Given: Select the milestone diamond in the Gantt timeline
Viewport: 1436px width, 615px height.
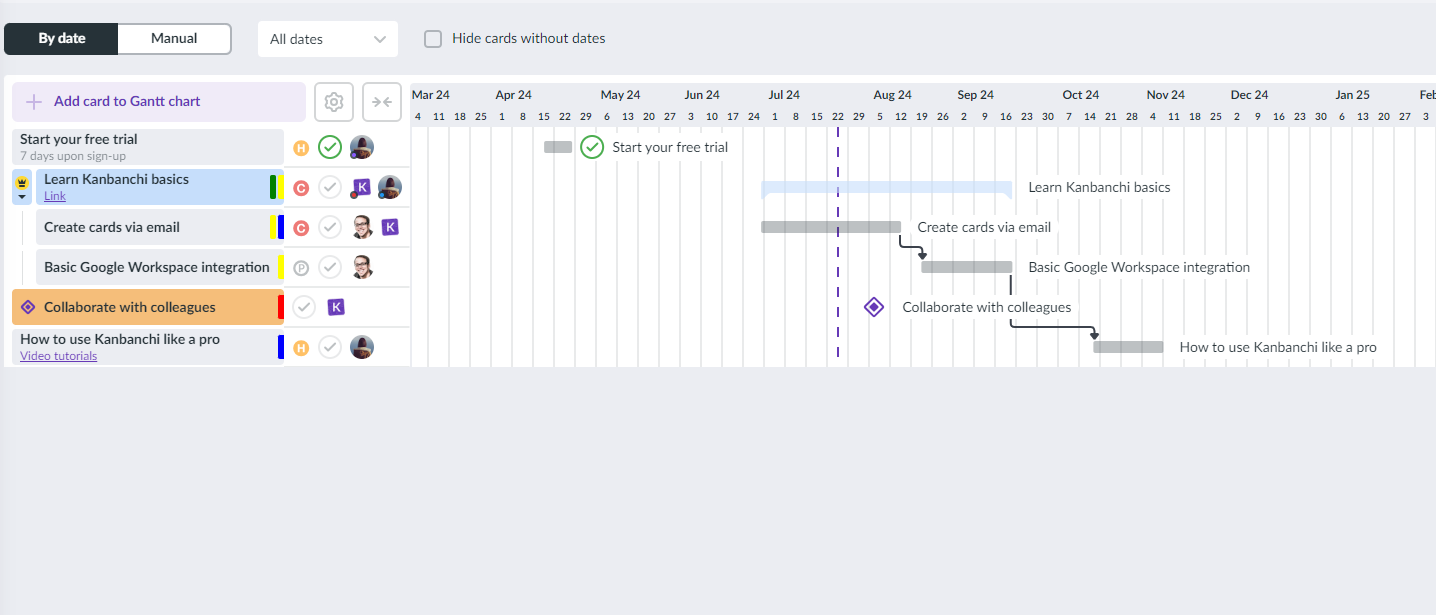Looking at the screenshot, I should point(874,307).
